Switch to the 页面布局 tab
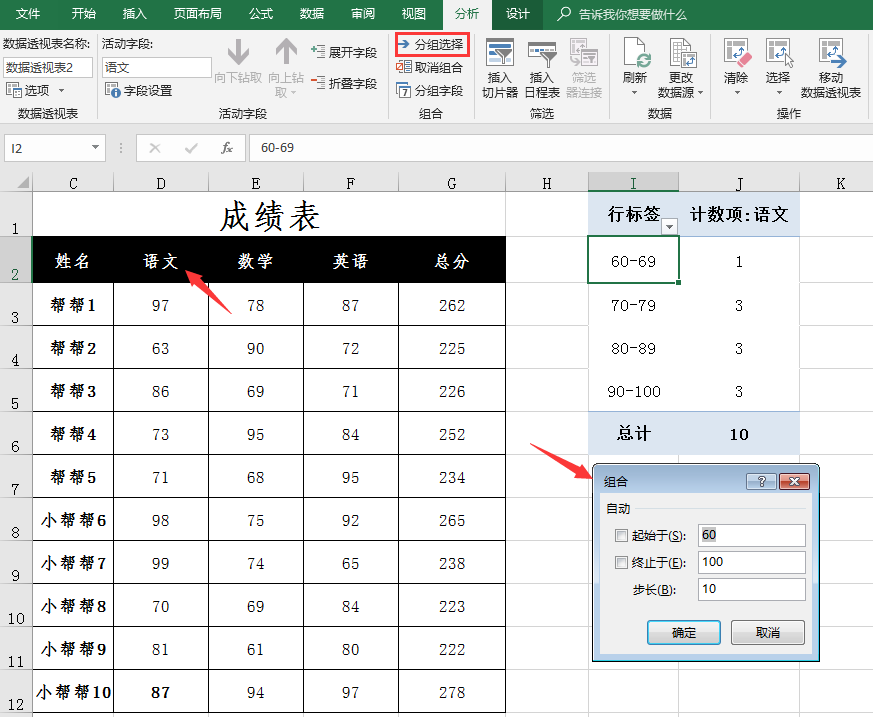873x717 pixels. pos(198,13)
